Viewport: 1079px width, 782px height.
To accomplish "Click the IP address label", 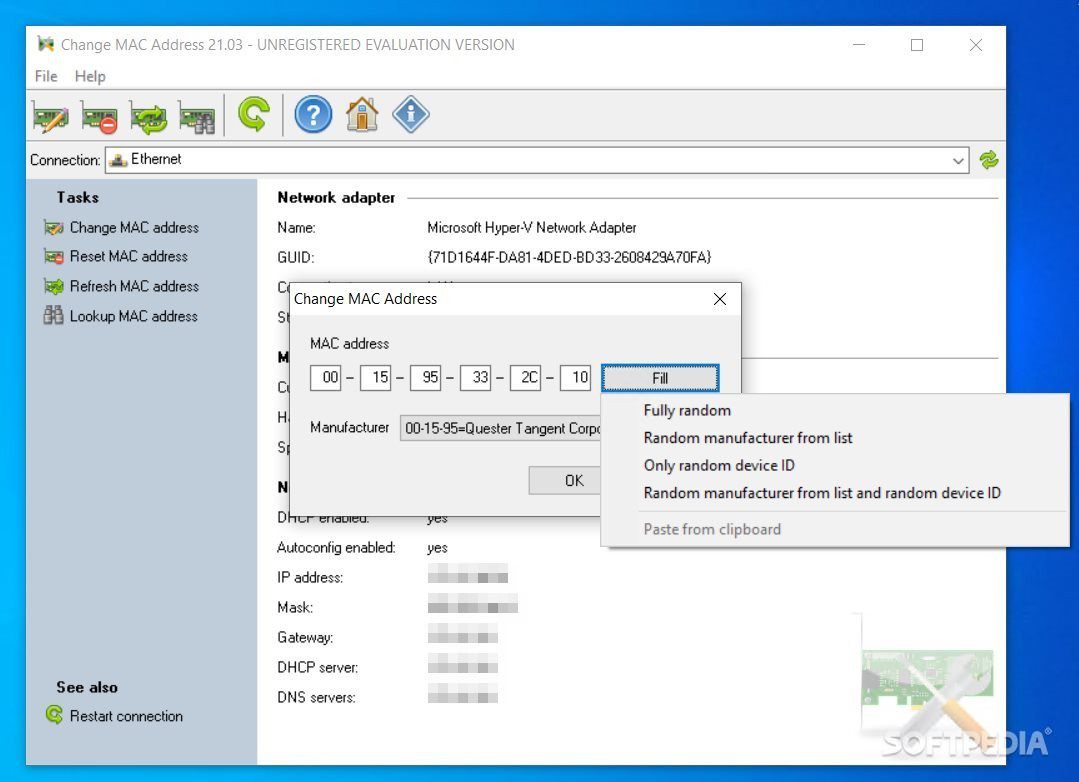I will (x=310, y=578).
